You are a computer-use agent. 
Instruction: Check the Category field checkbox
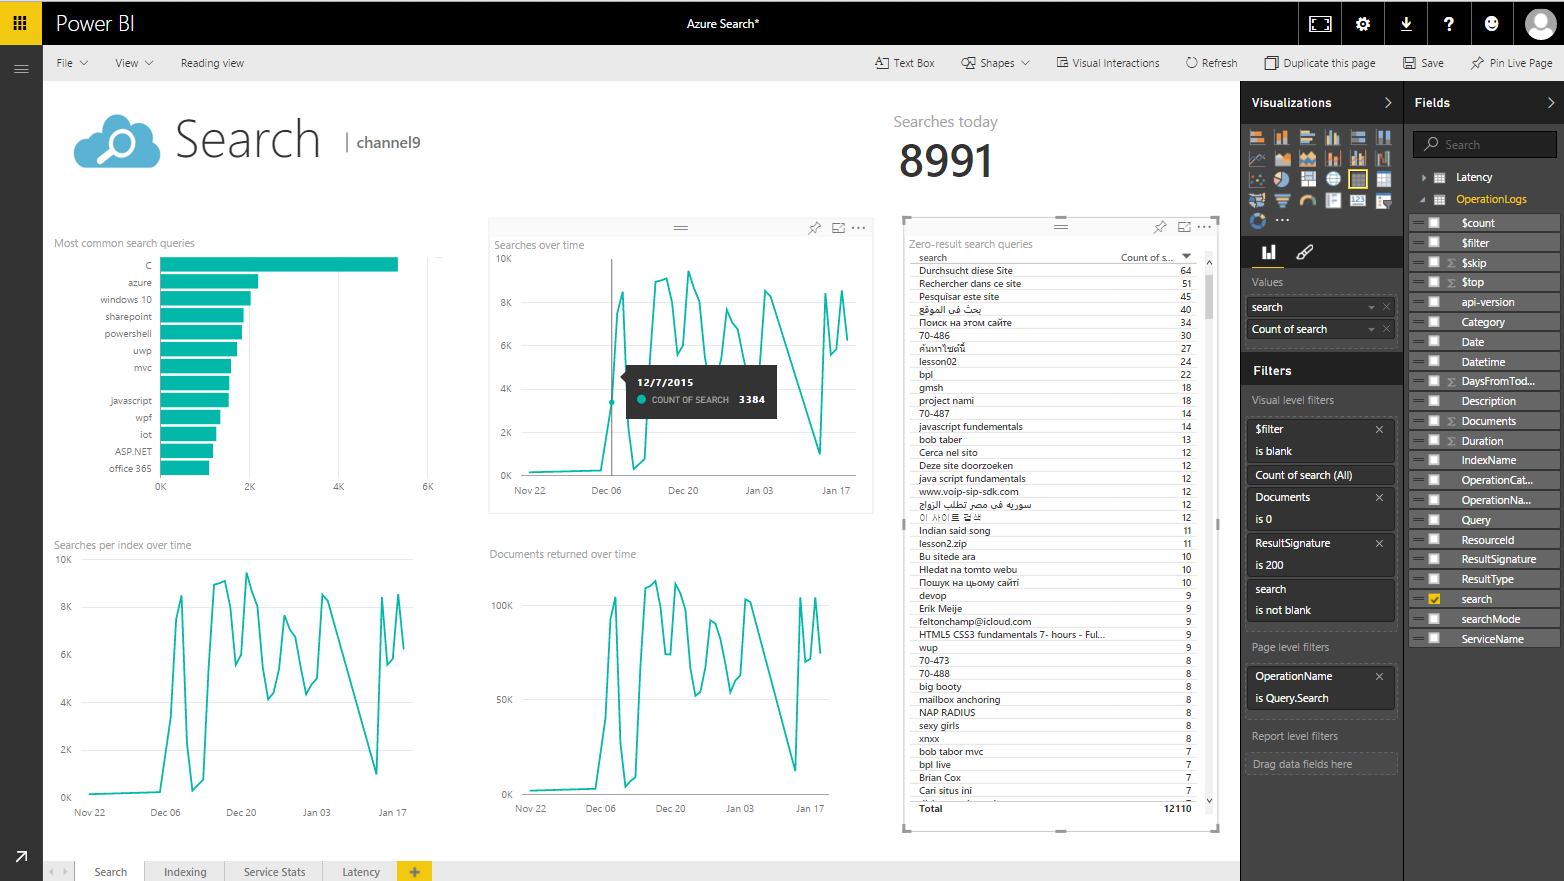[1434, 322]
